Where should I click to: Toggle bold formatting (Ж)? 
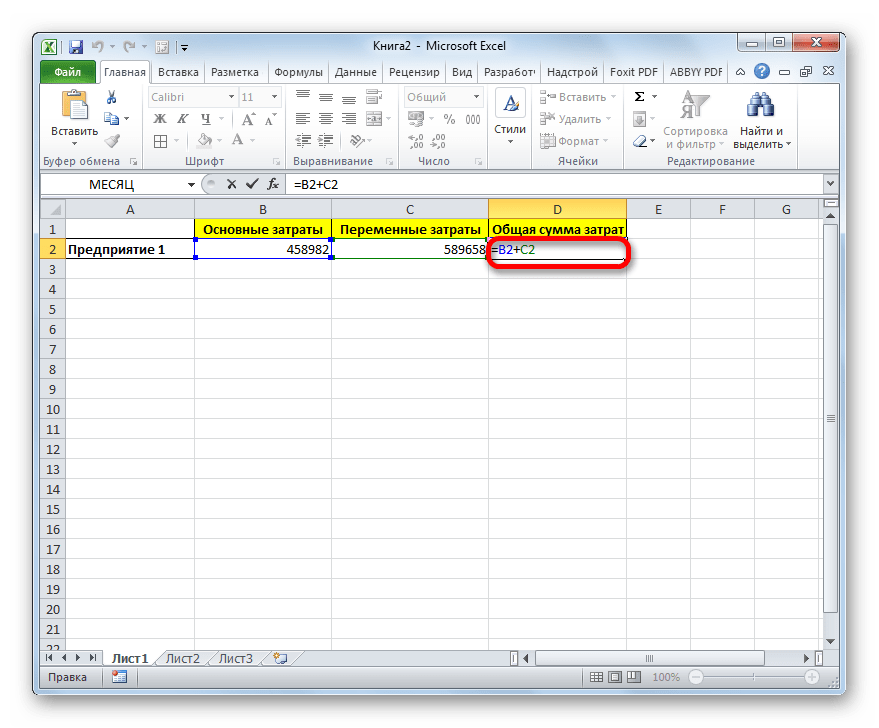pos(159,119)
